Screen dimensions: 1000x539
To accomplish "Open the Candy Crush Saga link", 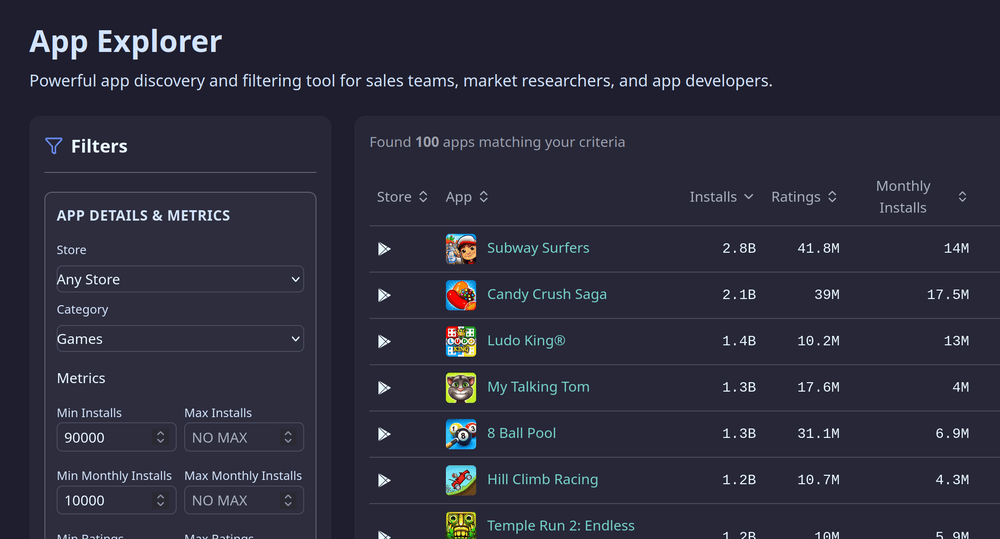I will coord(547,295).
